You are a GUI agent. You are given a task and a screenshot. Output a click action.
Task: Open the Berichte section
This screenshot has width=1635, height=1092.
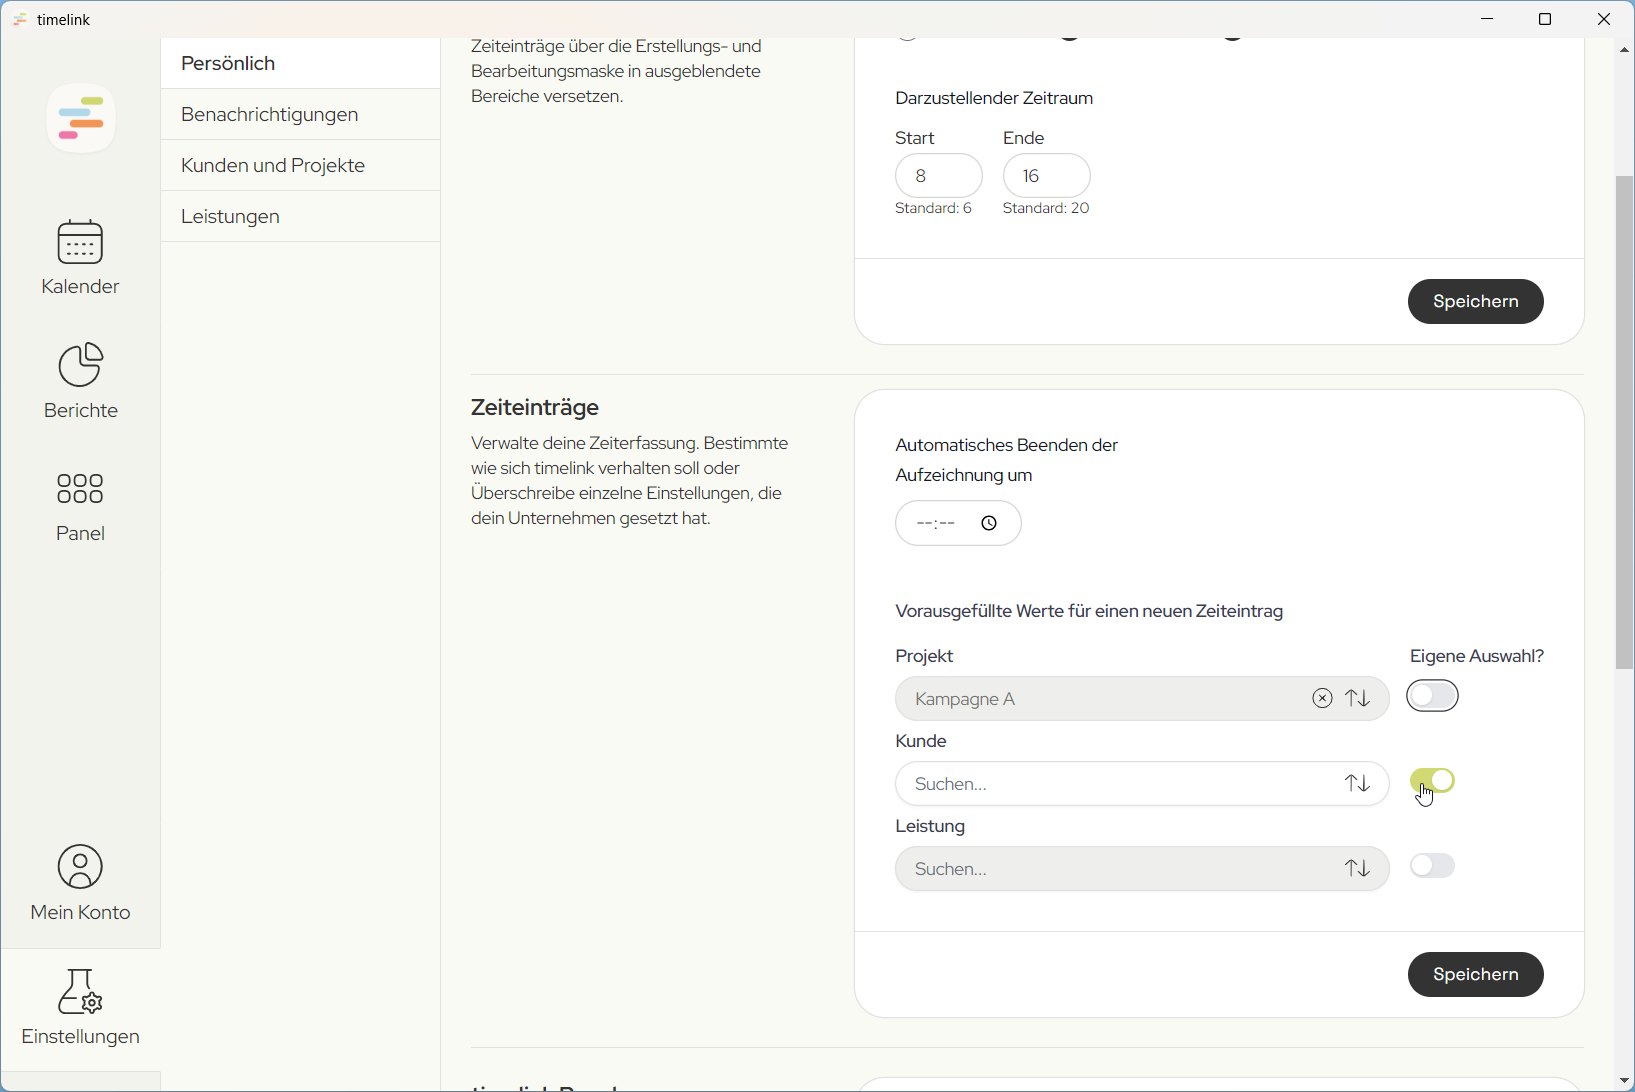click(80, 381)
